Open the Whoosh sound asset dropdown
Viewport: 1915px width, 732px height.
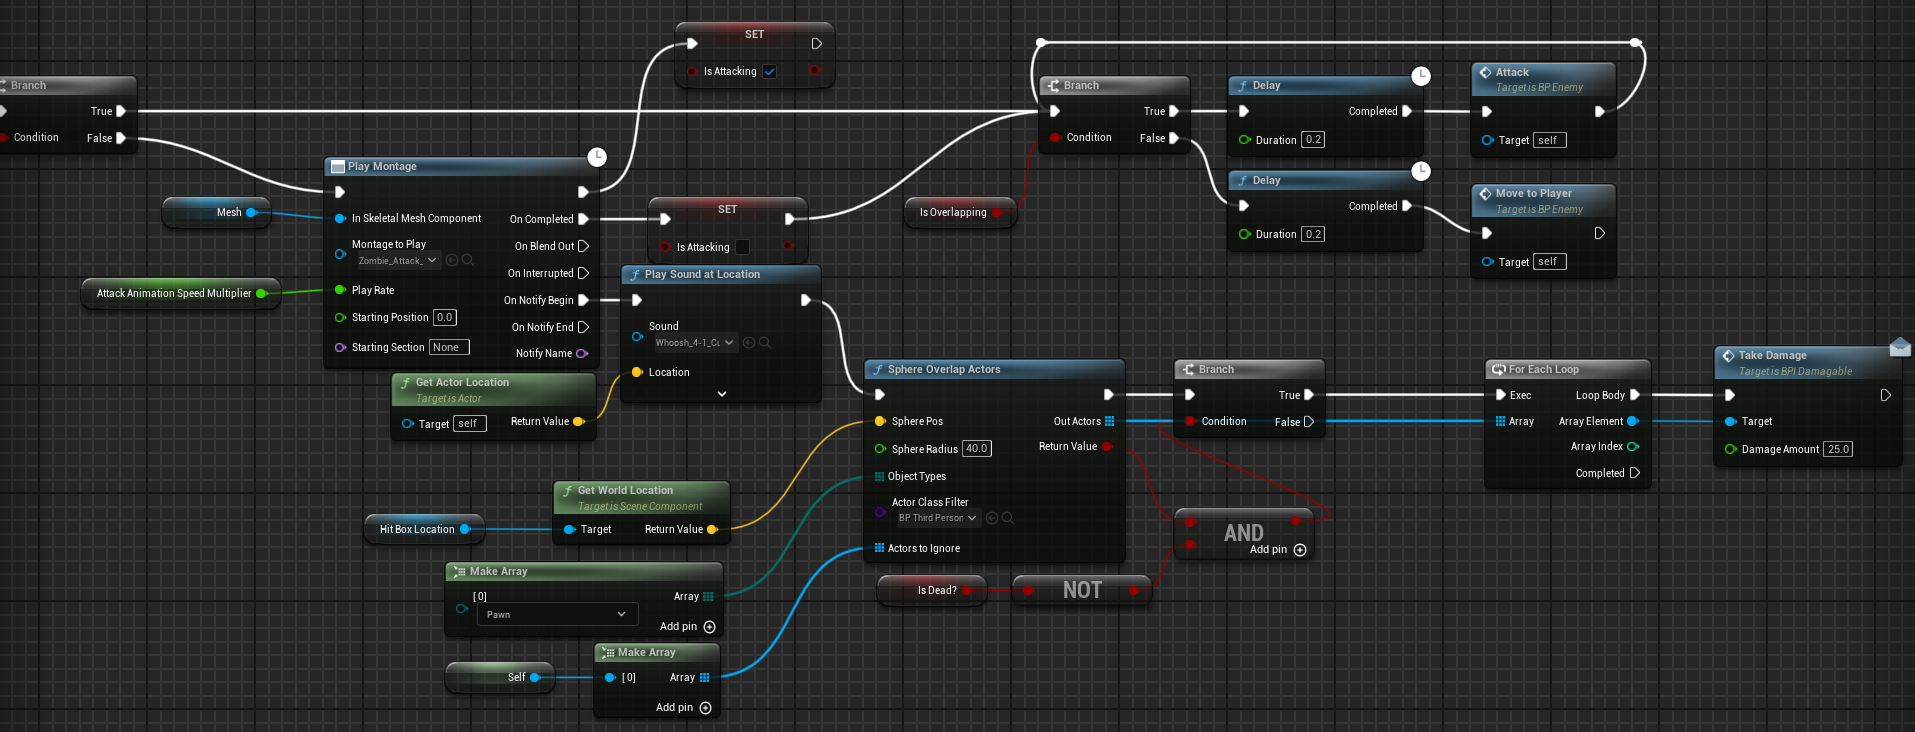point(695,343)
